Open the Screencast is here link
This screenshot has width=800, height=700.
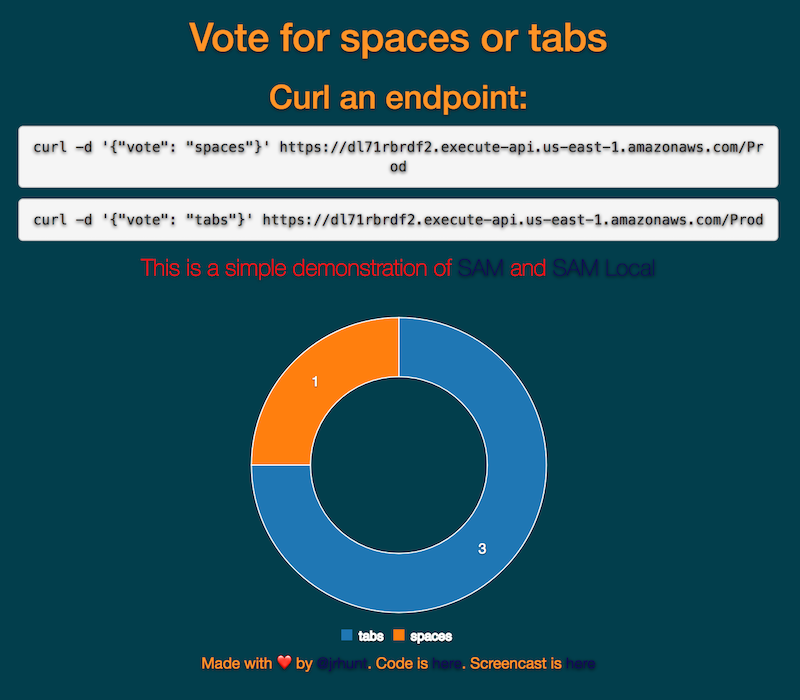[x=580, y=663]
